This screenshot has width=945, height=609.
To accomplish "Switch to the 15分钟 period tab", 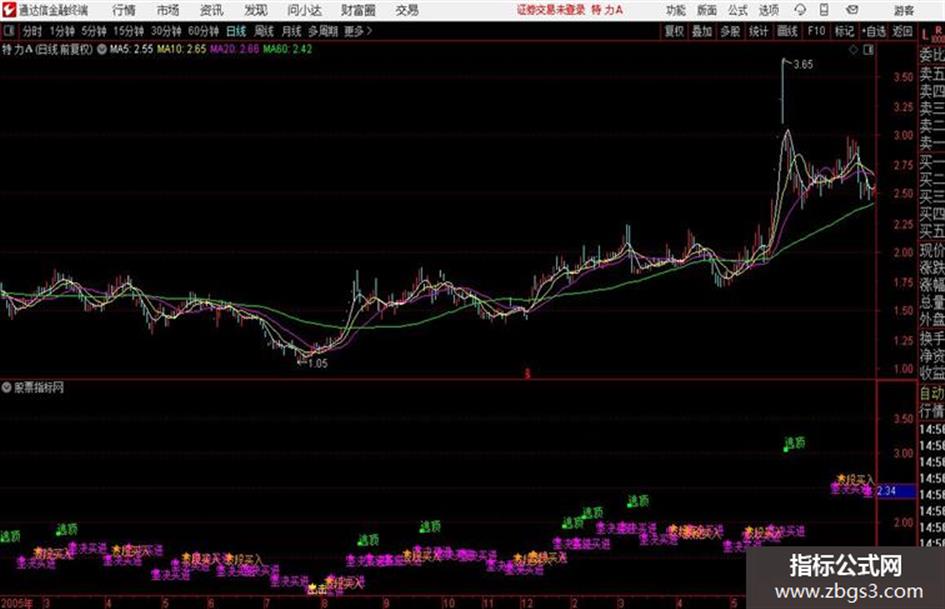I will pyautogui.click(x=129, y=31).
